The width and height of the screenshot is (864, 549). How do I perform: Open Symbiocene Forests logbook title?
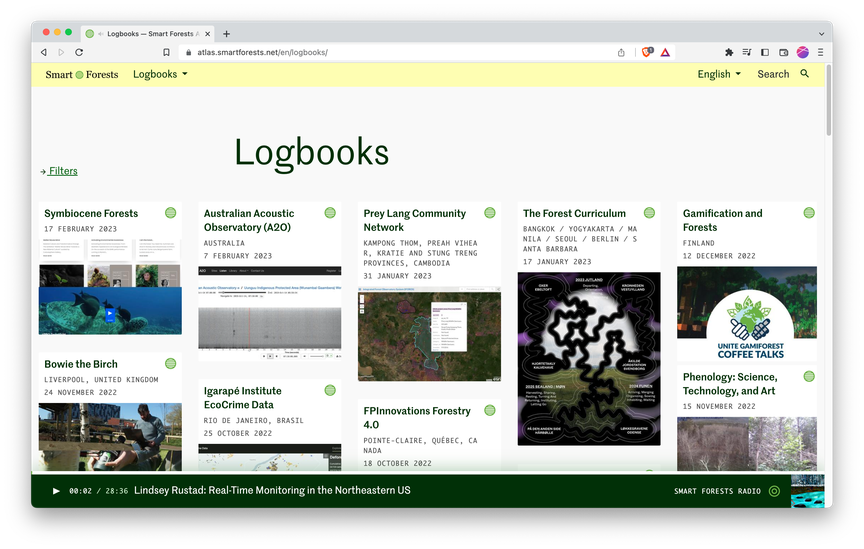pos(91,213)
